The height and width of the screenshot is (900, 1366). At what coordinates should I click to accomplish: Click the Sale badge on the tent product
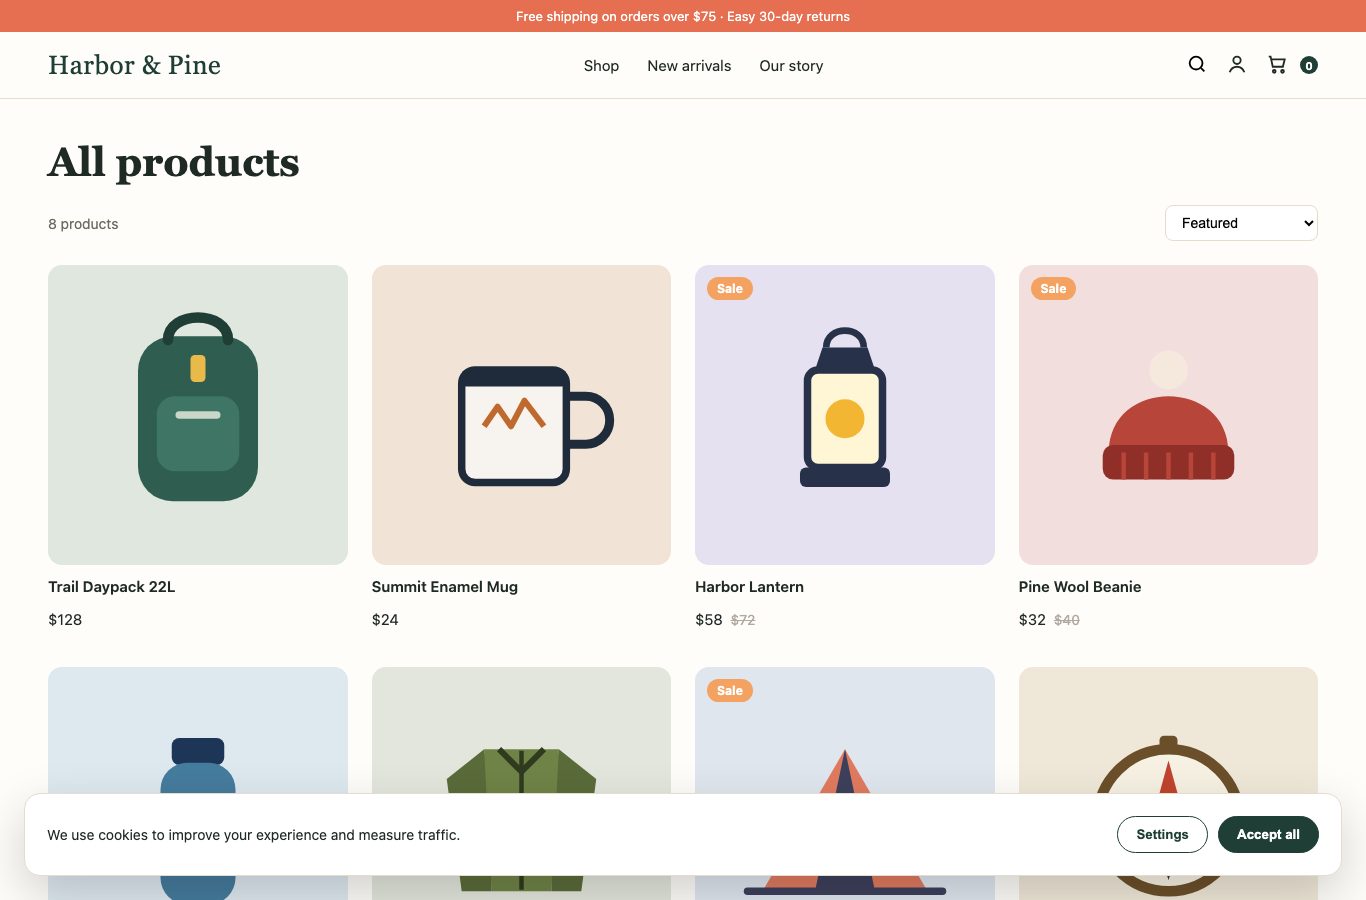point(730,691)
